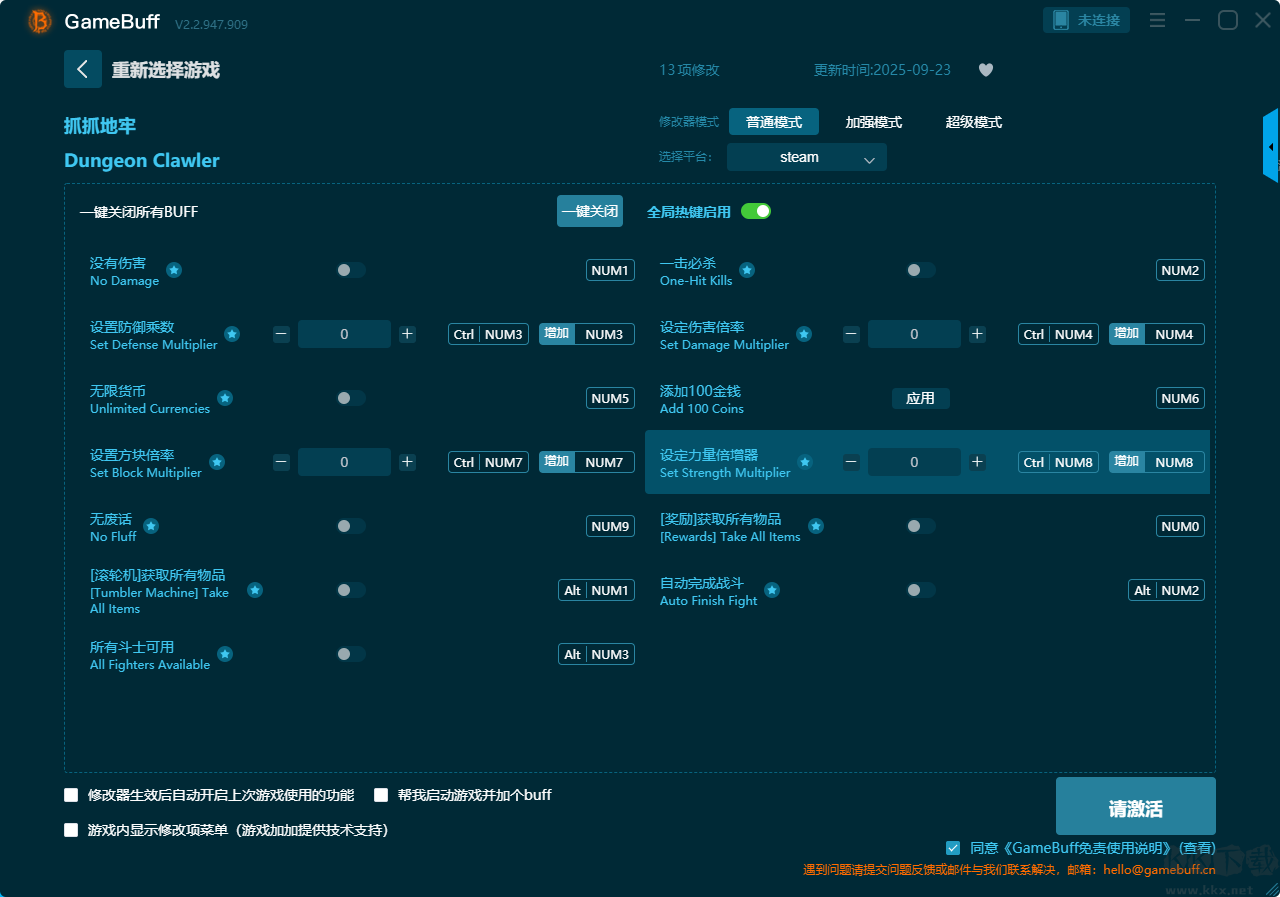Click the Set Strength Multiplier value field
1280x897 pixels.
click(914, 462)
